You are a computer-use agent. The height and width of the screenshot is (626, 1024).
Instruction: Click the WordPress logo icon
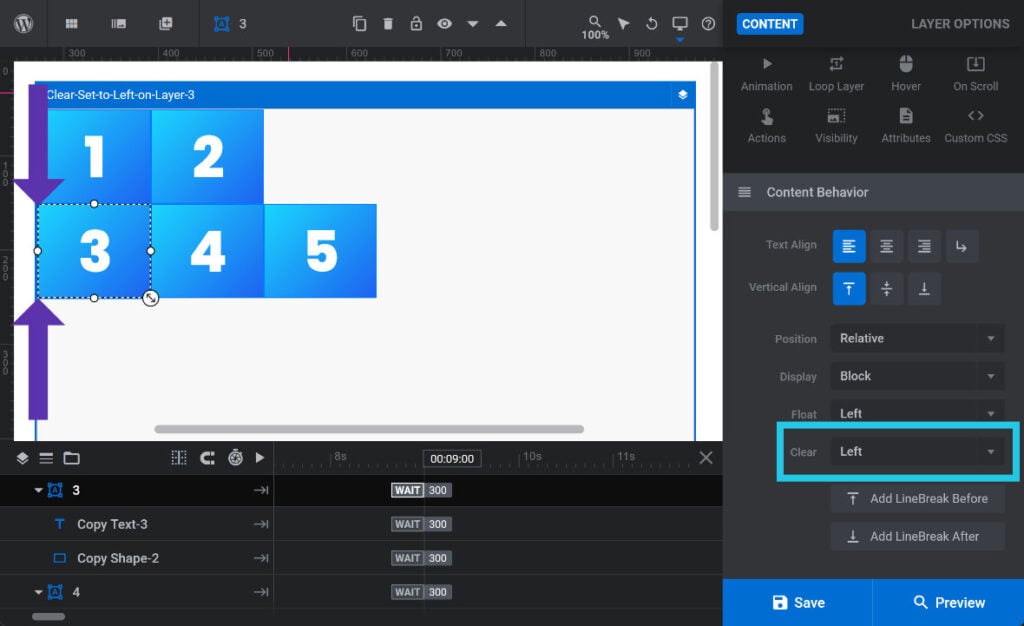coord(23,23)
